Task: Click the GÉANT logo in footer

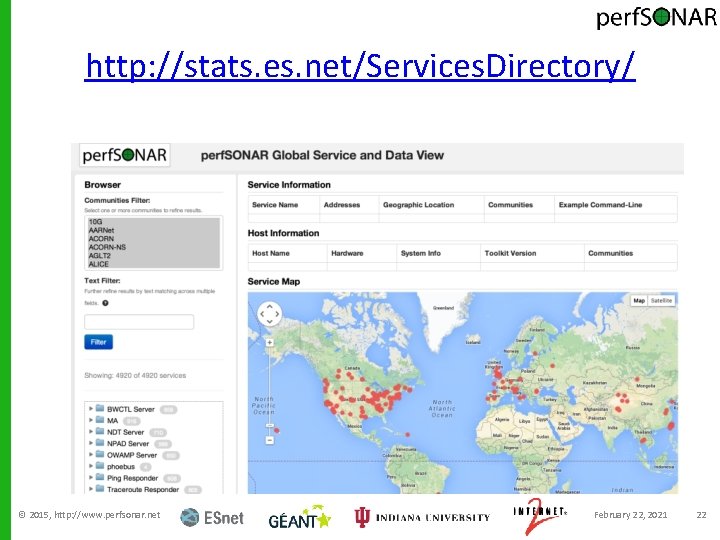Action: pyautogui.click(x=299, y=518)
